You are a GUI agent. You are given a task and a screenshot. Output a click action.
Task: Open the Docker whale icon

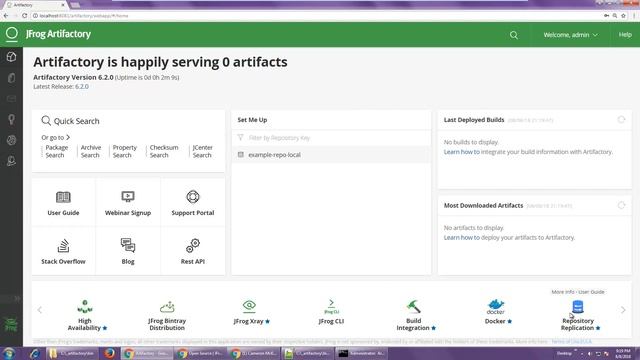pyautogui.click(x=496, y=306)
